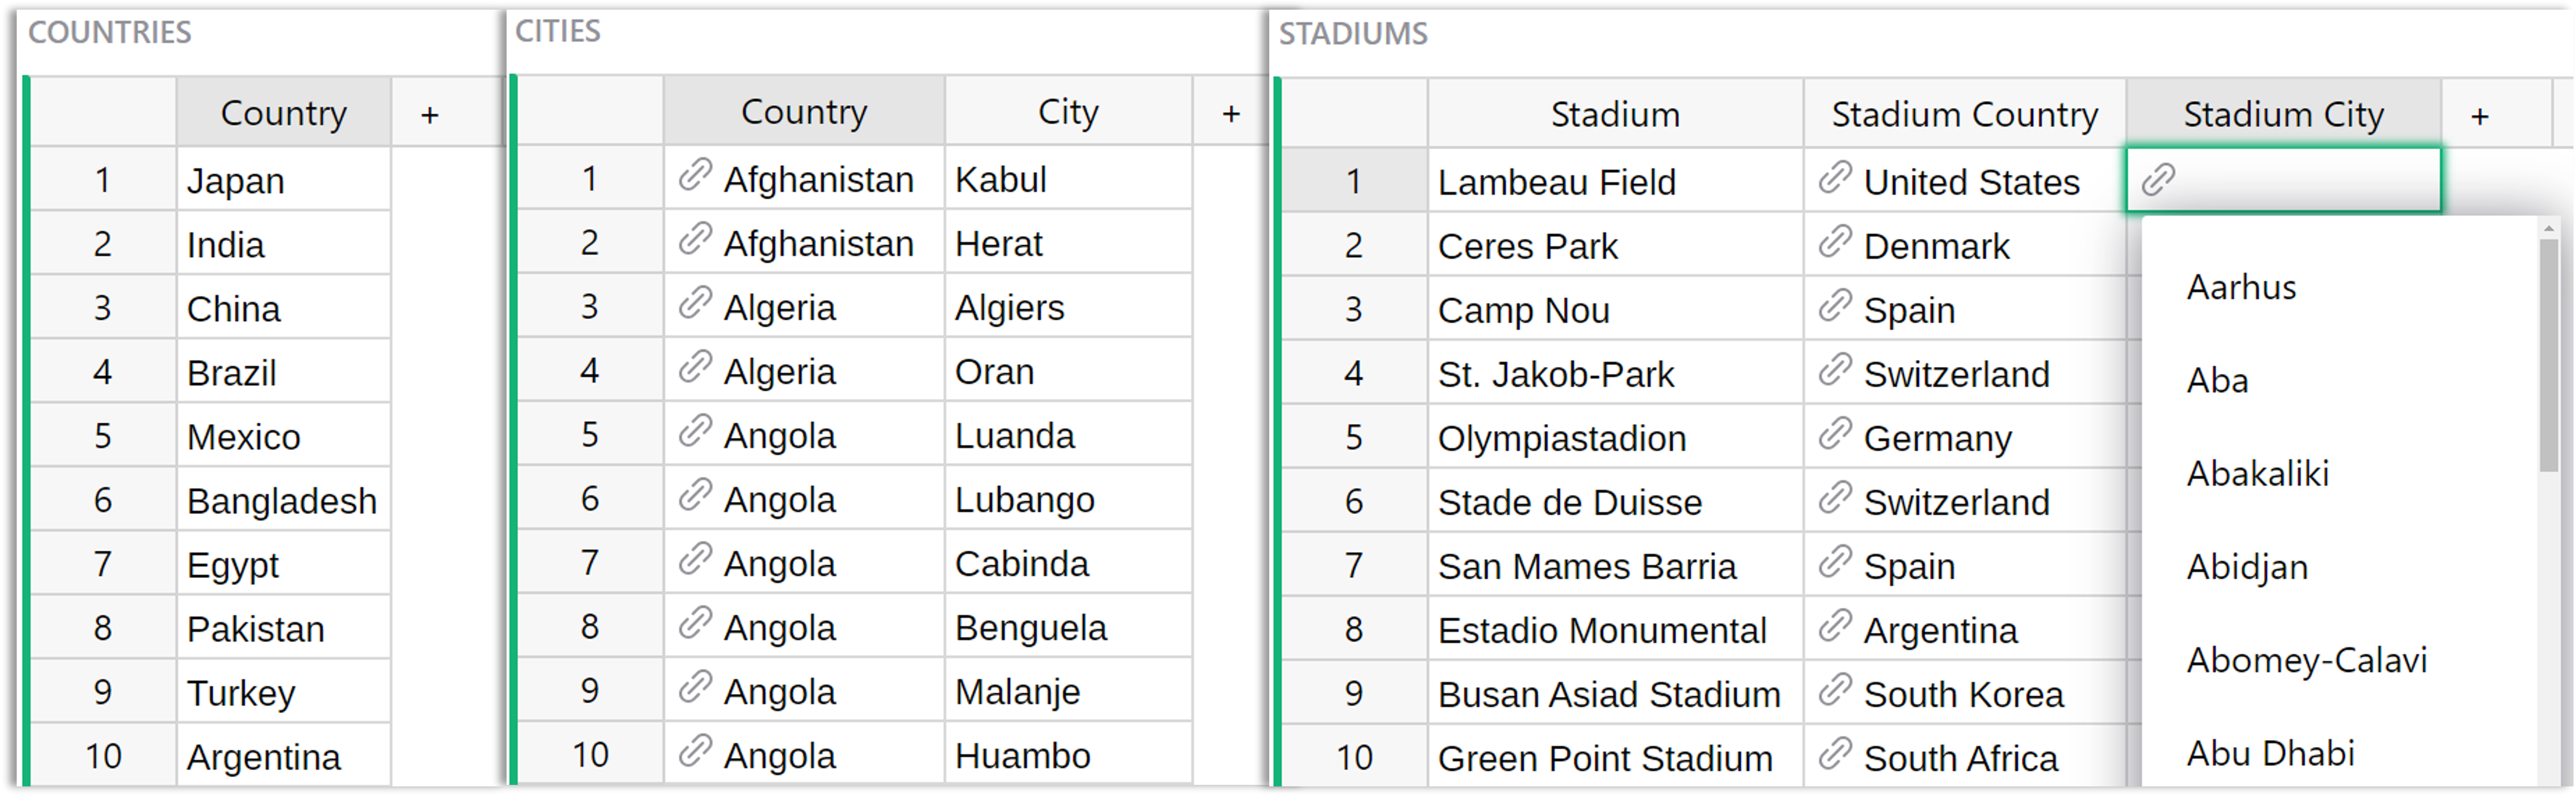Click link icon beside United States
Image resolution: width=2576 pixels, height=796 pixels.
1835,179
